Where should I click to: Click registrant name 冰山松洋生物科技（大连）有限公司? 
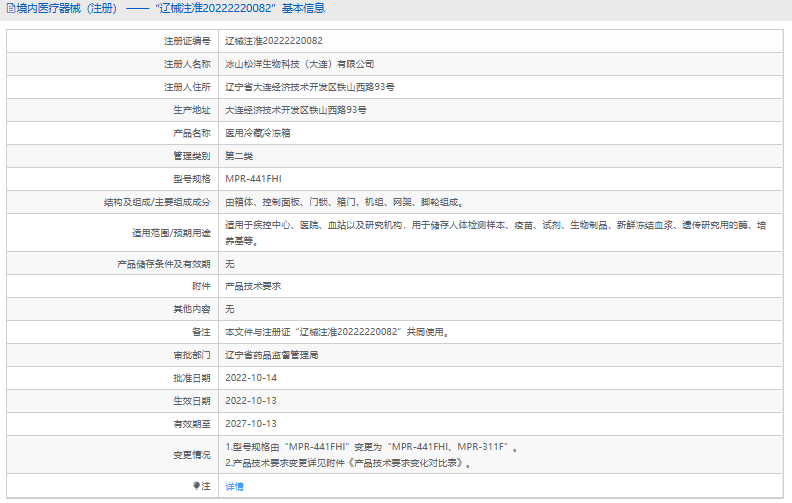pyautogui.click(x=300, y=64)
